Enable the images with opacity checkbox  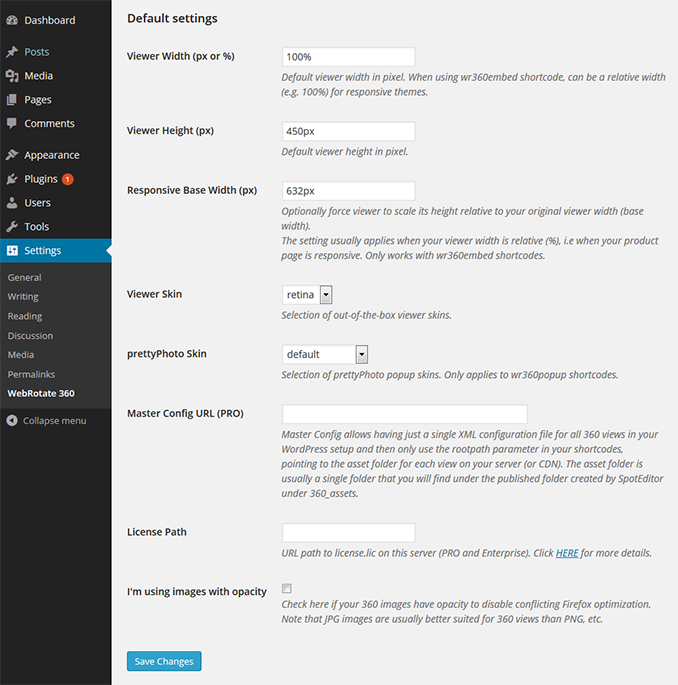click(287, 588)
